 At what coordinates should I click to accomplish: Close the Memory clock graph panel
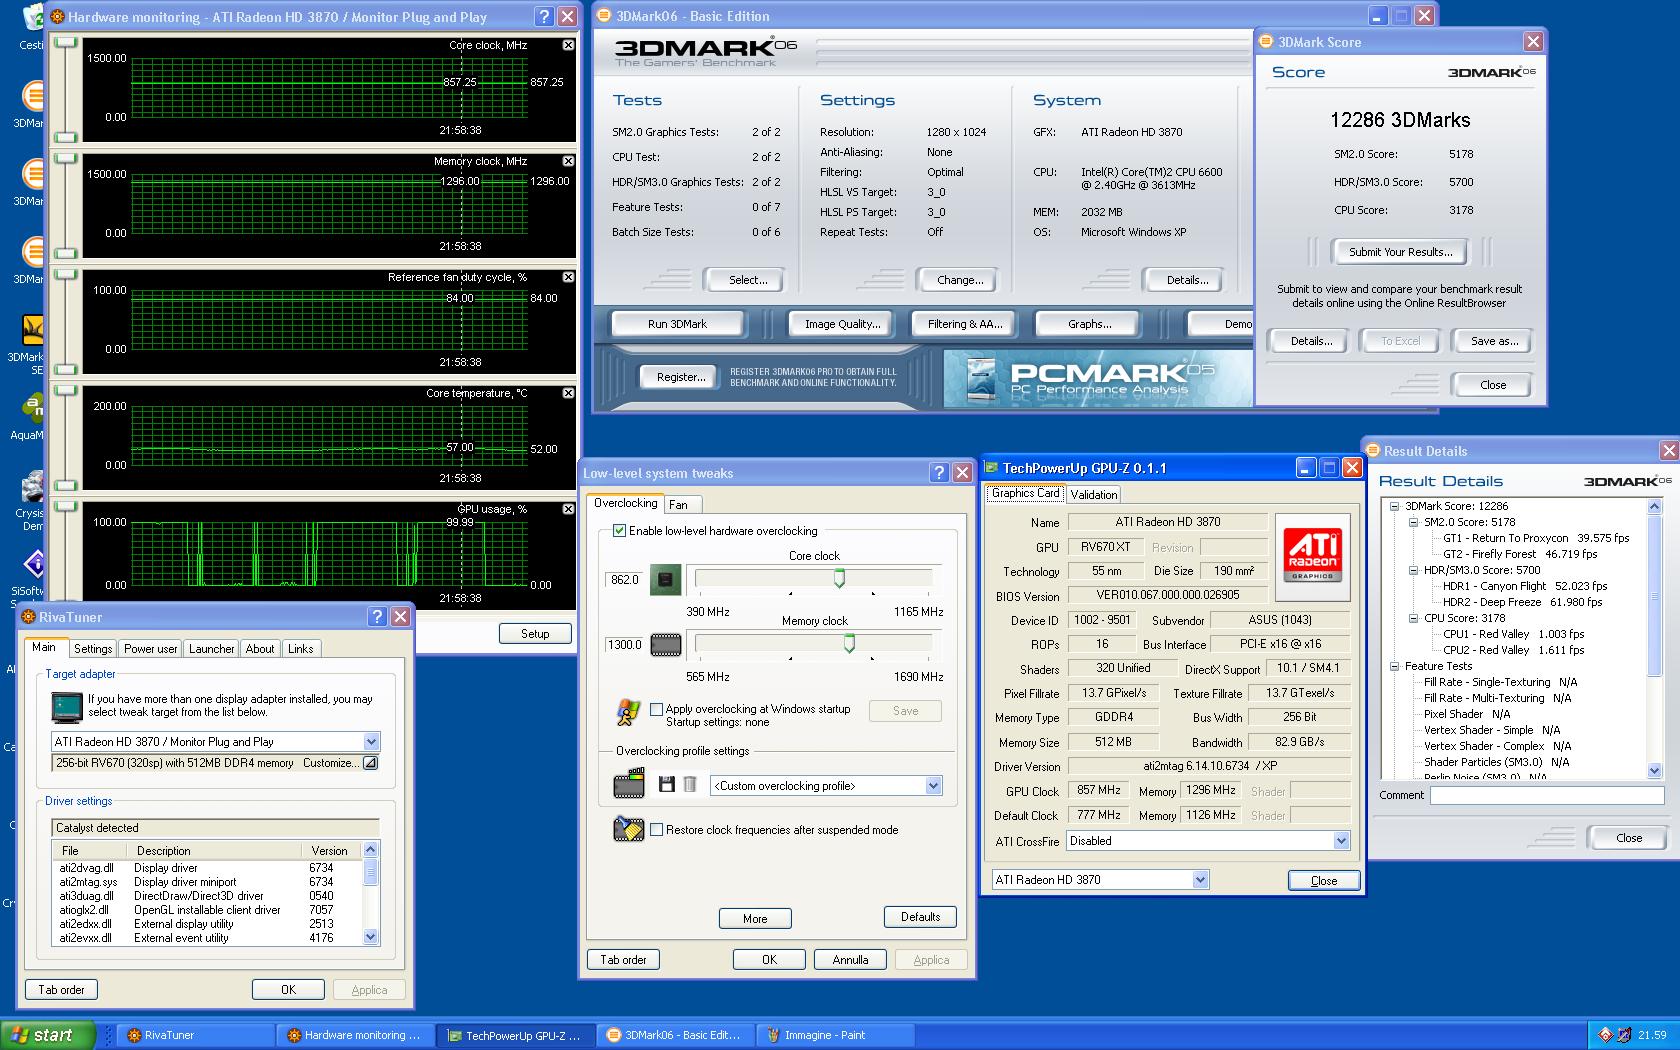click(x=568, y=161)
